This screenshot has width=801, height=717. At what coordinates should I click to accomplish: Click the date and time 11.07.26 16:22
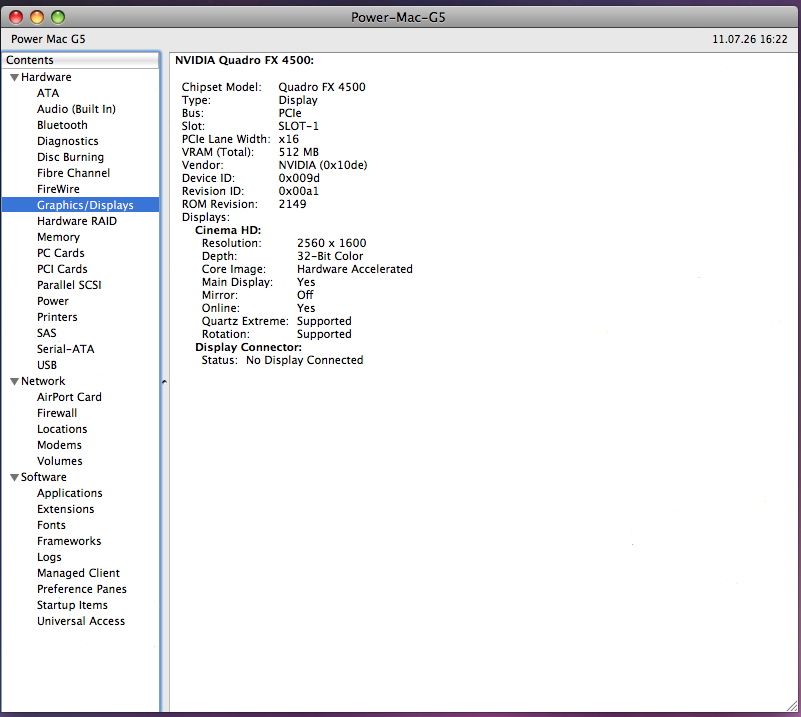(750, 39)
